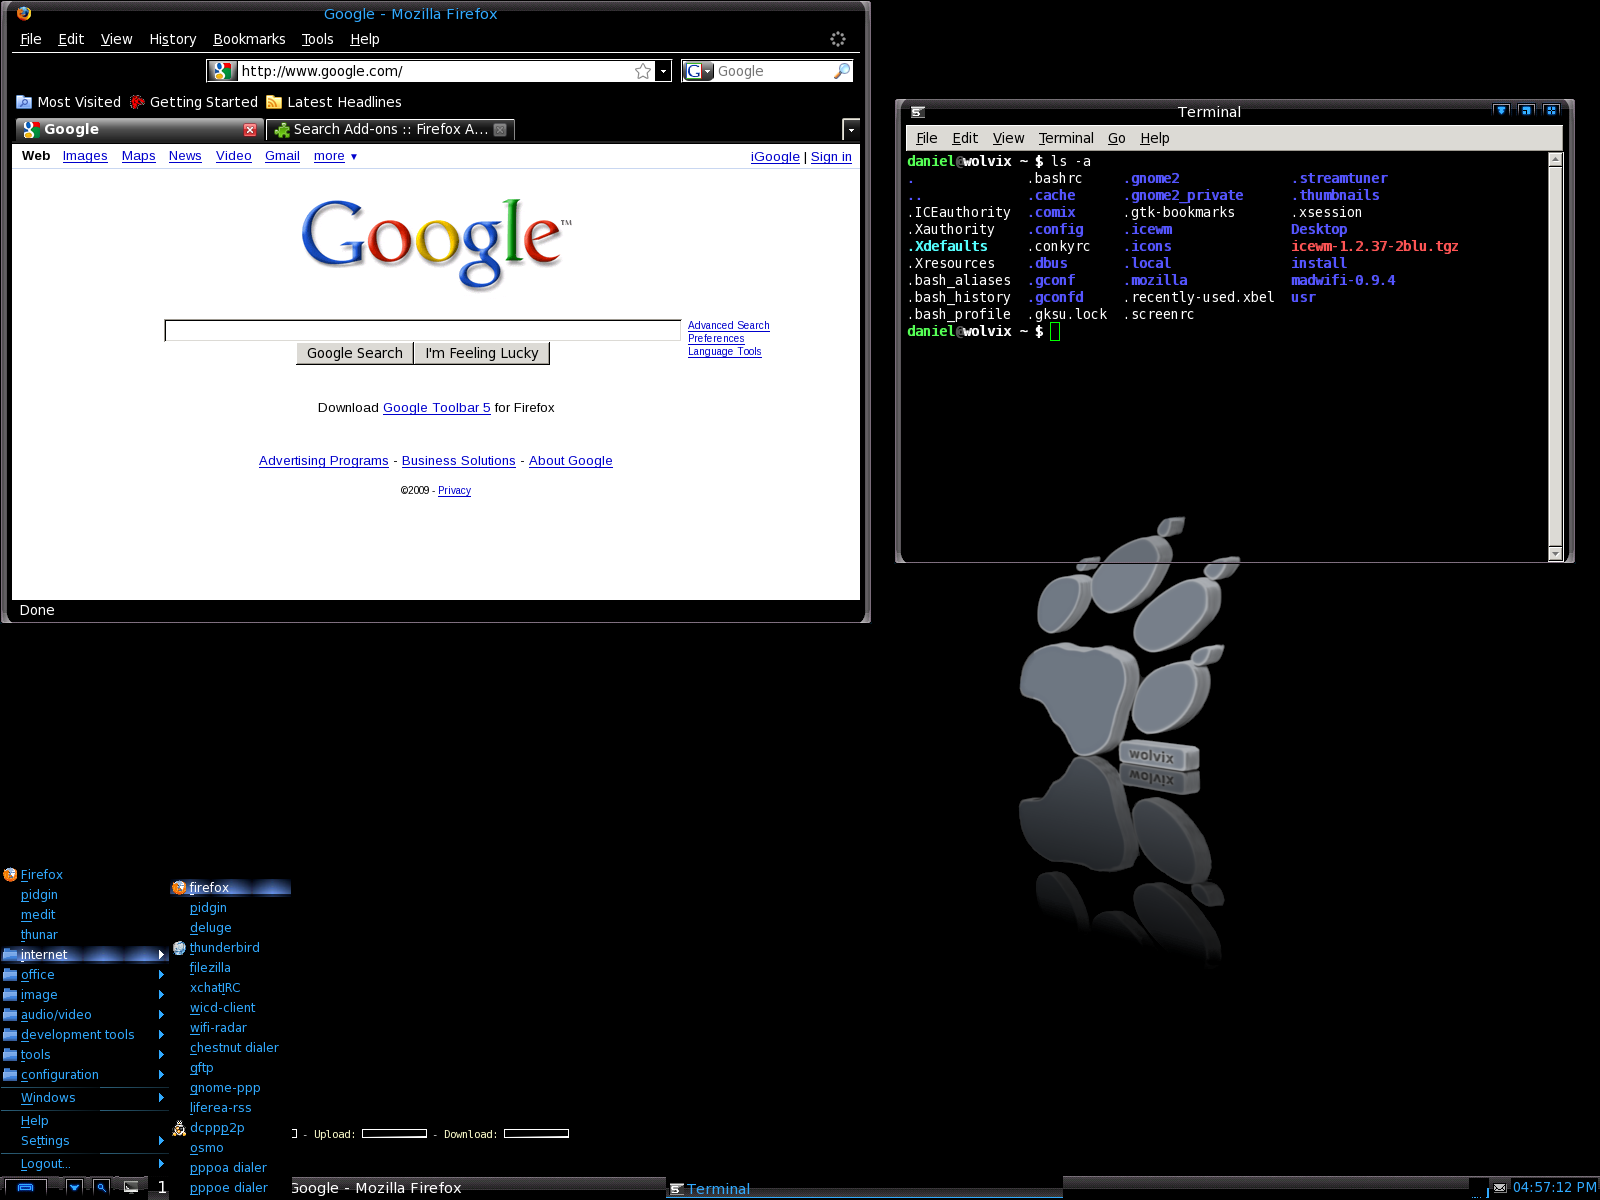Click the Google favicon in the address bar

click(x=222, y=71)
